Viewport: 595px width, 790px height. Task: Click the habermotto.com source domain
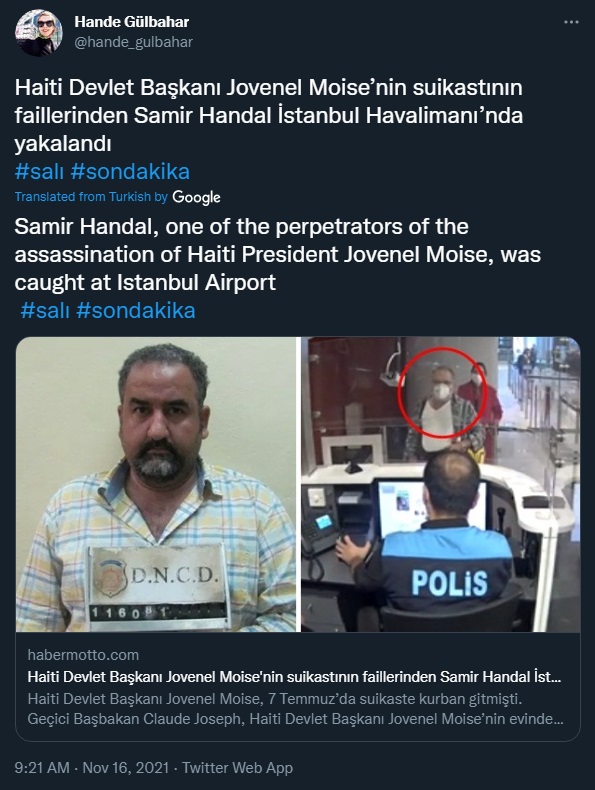tap(83, 655)
